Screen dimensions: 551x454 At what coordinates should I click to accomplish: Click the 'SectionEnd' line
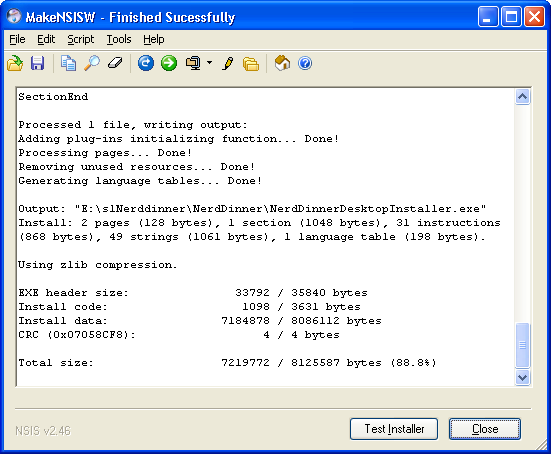tap(53, 97)
